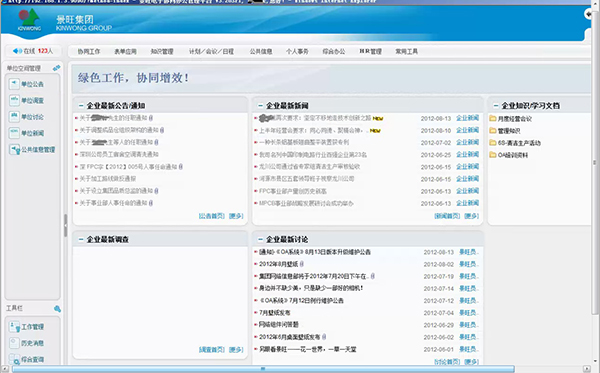Open 公共信息管理 sidebar icon
The image size is (600, 373).
(15, 150)
